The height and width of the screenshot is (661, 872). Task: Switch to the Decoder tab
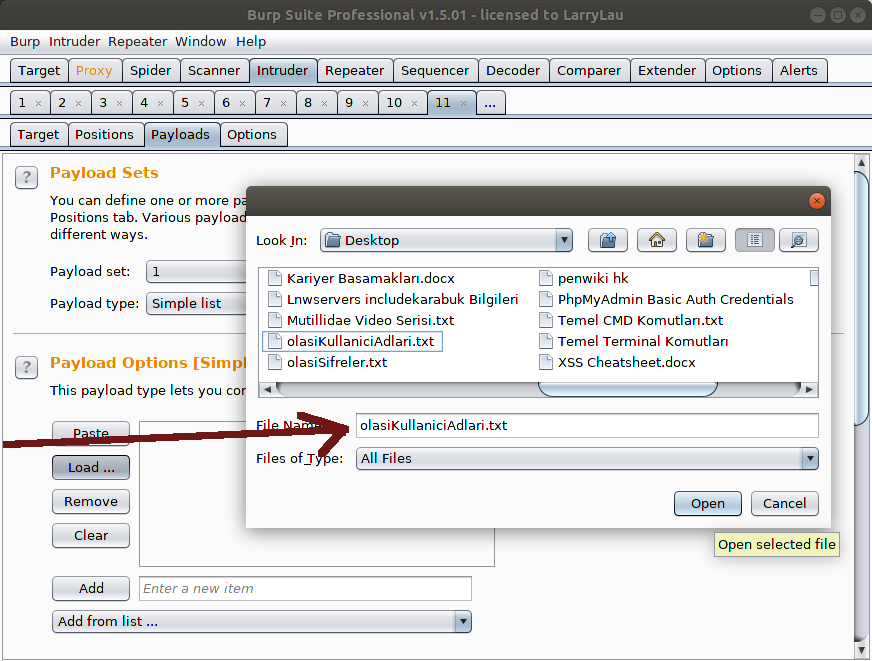(x=513, y=71)
